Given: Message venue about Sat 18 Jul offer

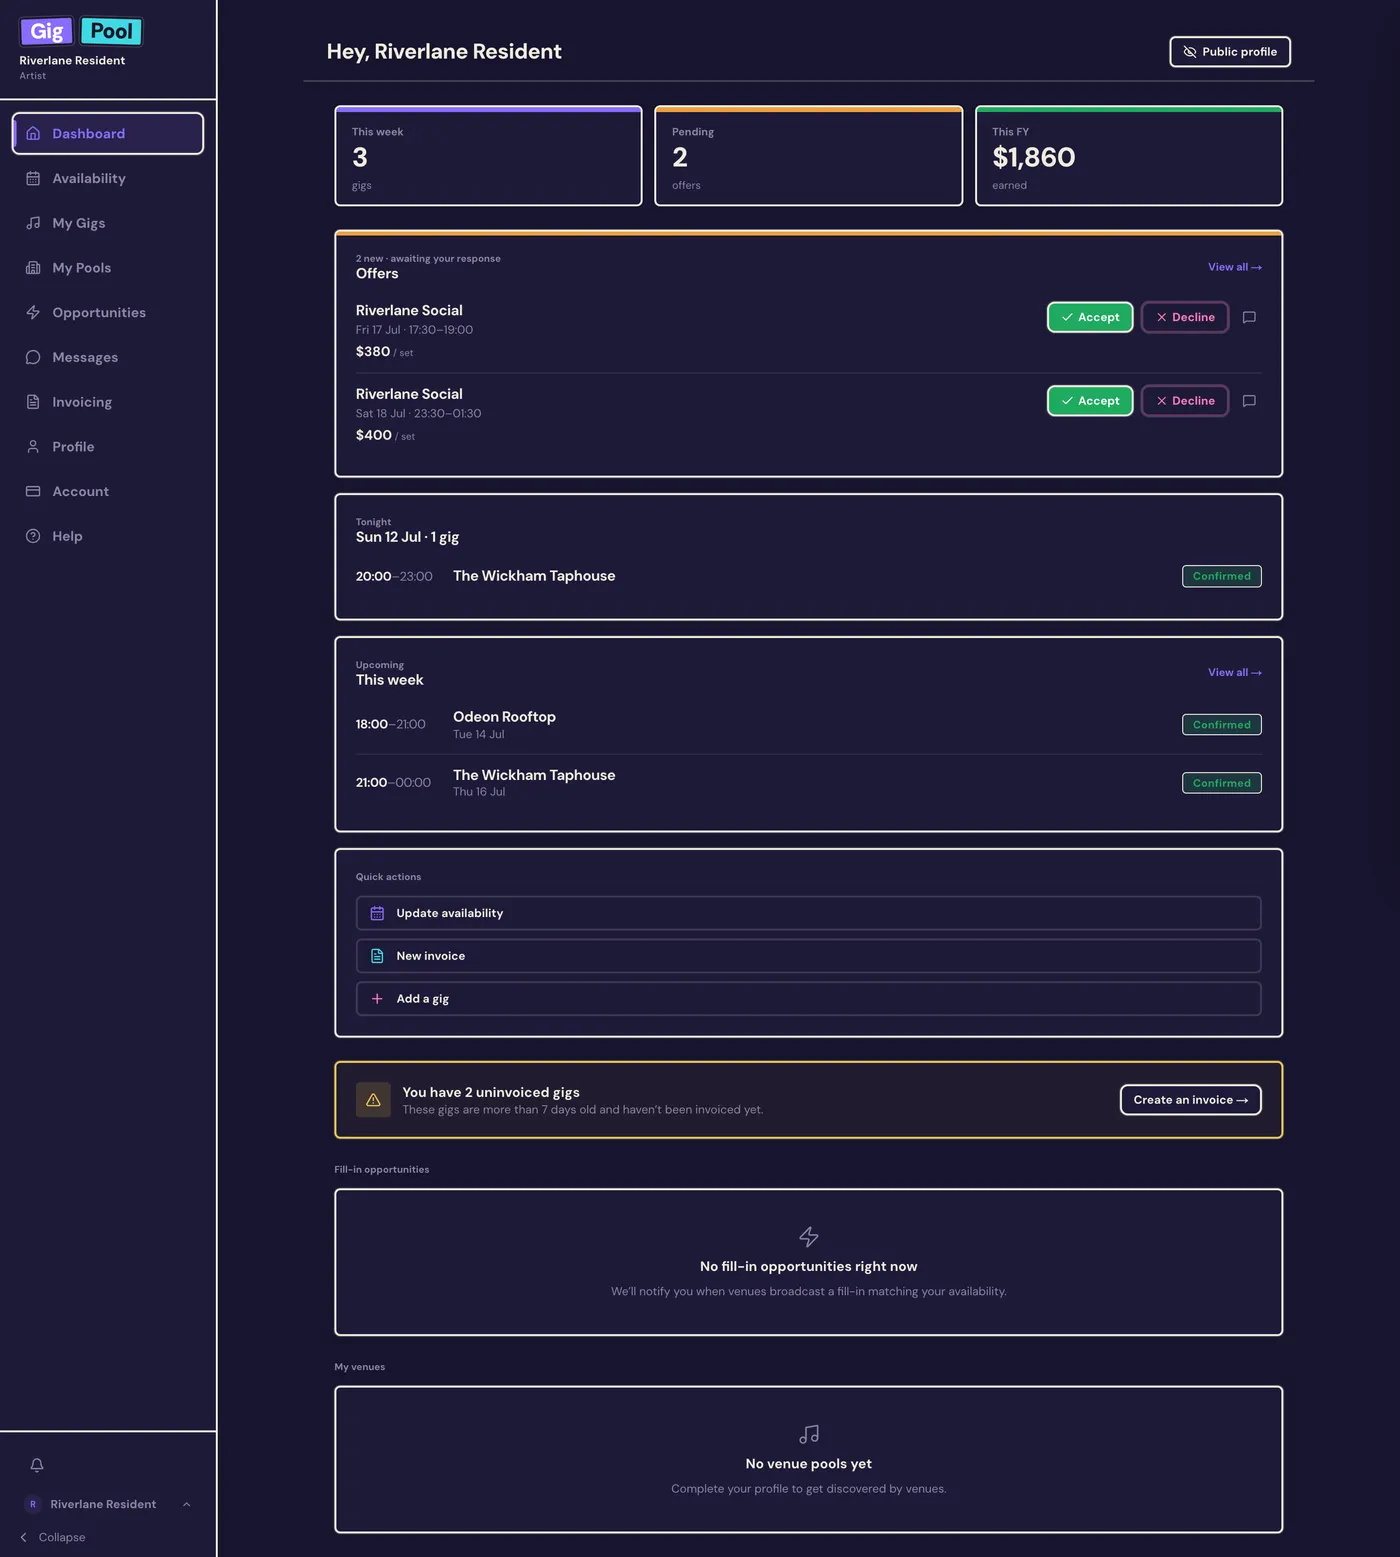Looking at the screenshot, I should (1249, 401).
